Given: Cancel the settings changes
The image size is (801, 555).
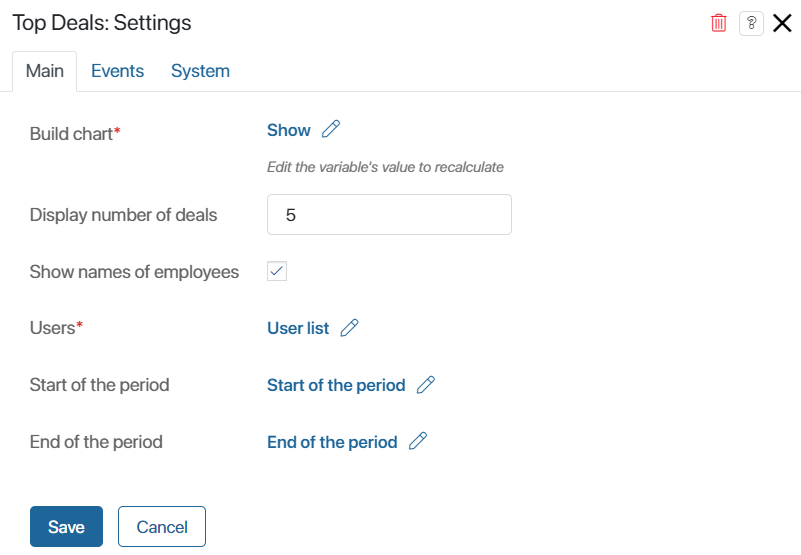Looking at the screenshot, I should coord(162,526).
